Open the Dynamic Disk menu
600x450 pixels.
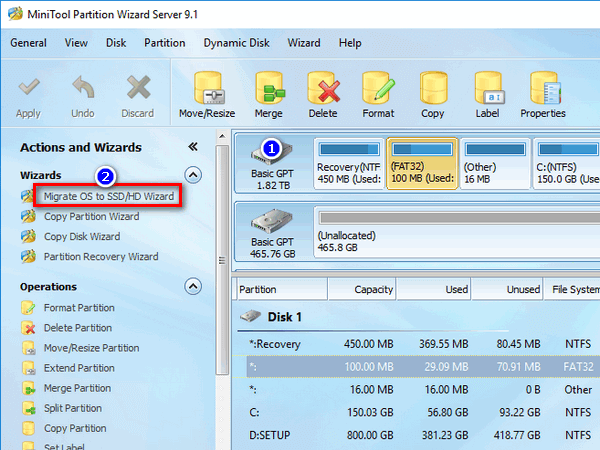236,43
